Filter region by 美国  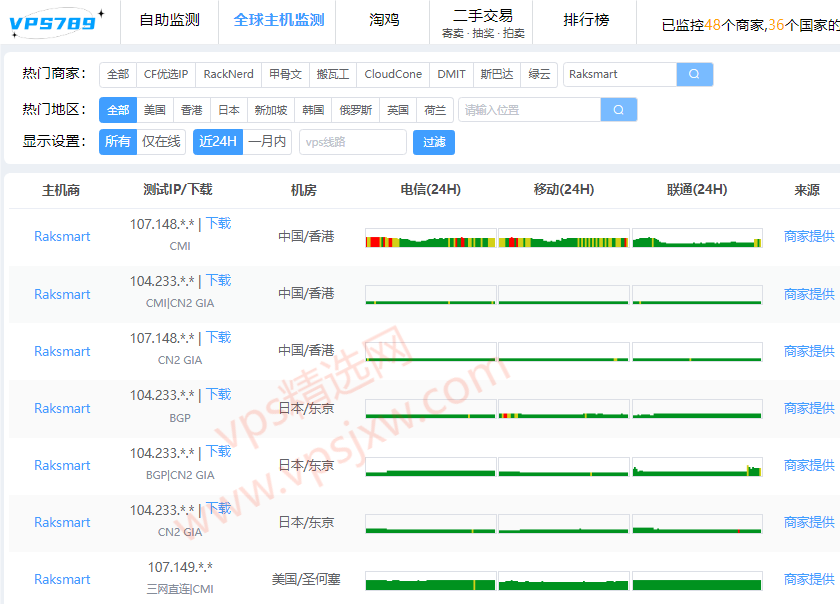(155, 110)
